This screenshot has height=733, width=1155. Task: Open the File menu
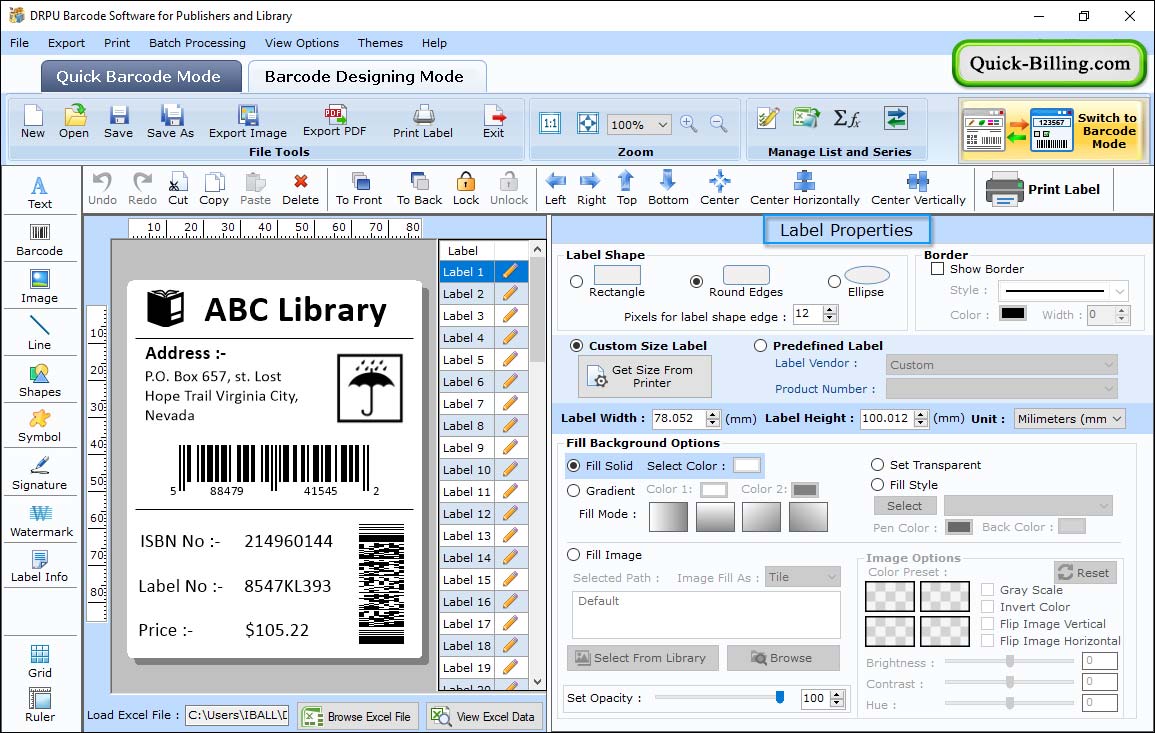(x=20, y=43)
